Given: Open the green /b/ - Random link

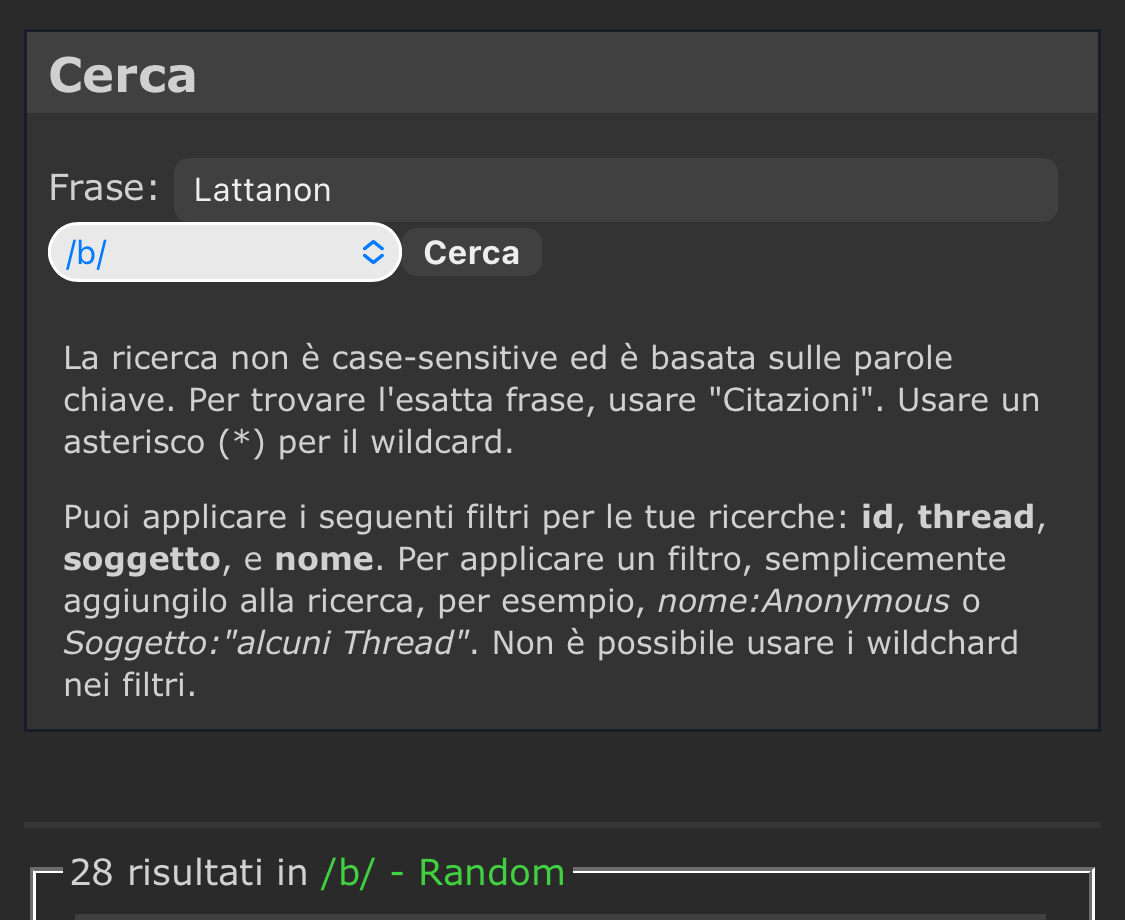Looking at the screenshot, I should pyautogui.click(x=442, y=873).
